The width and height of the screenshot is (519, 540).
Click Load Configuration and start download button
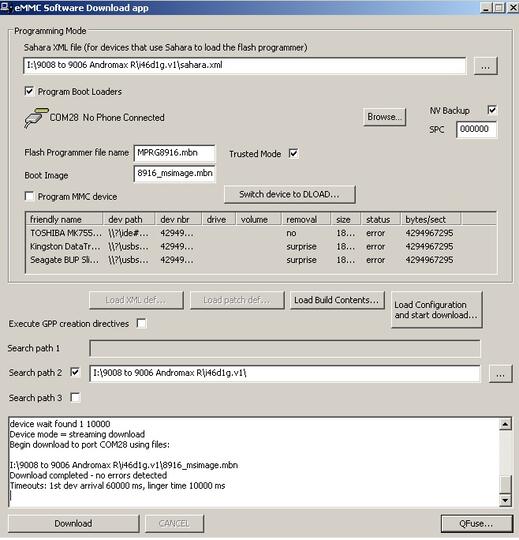click(436, 310)
